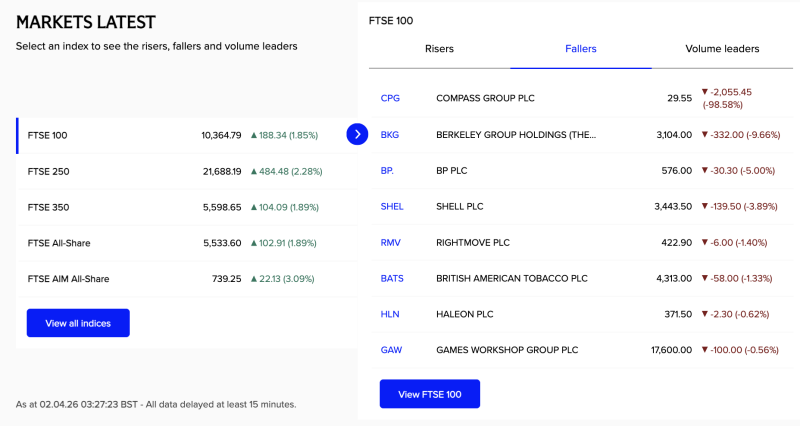This screenshot has width=800, height=426.
Task: Click the blue chevron arrow beside FTSE 100
Action: [x=357, y=134]
